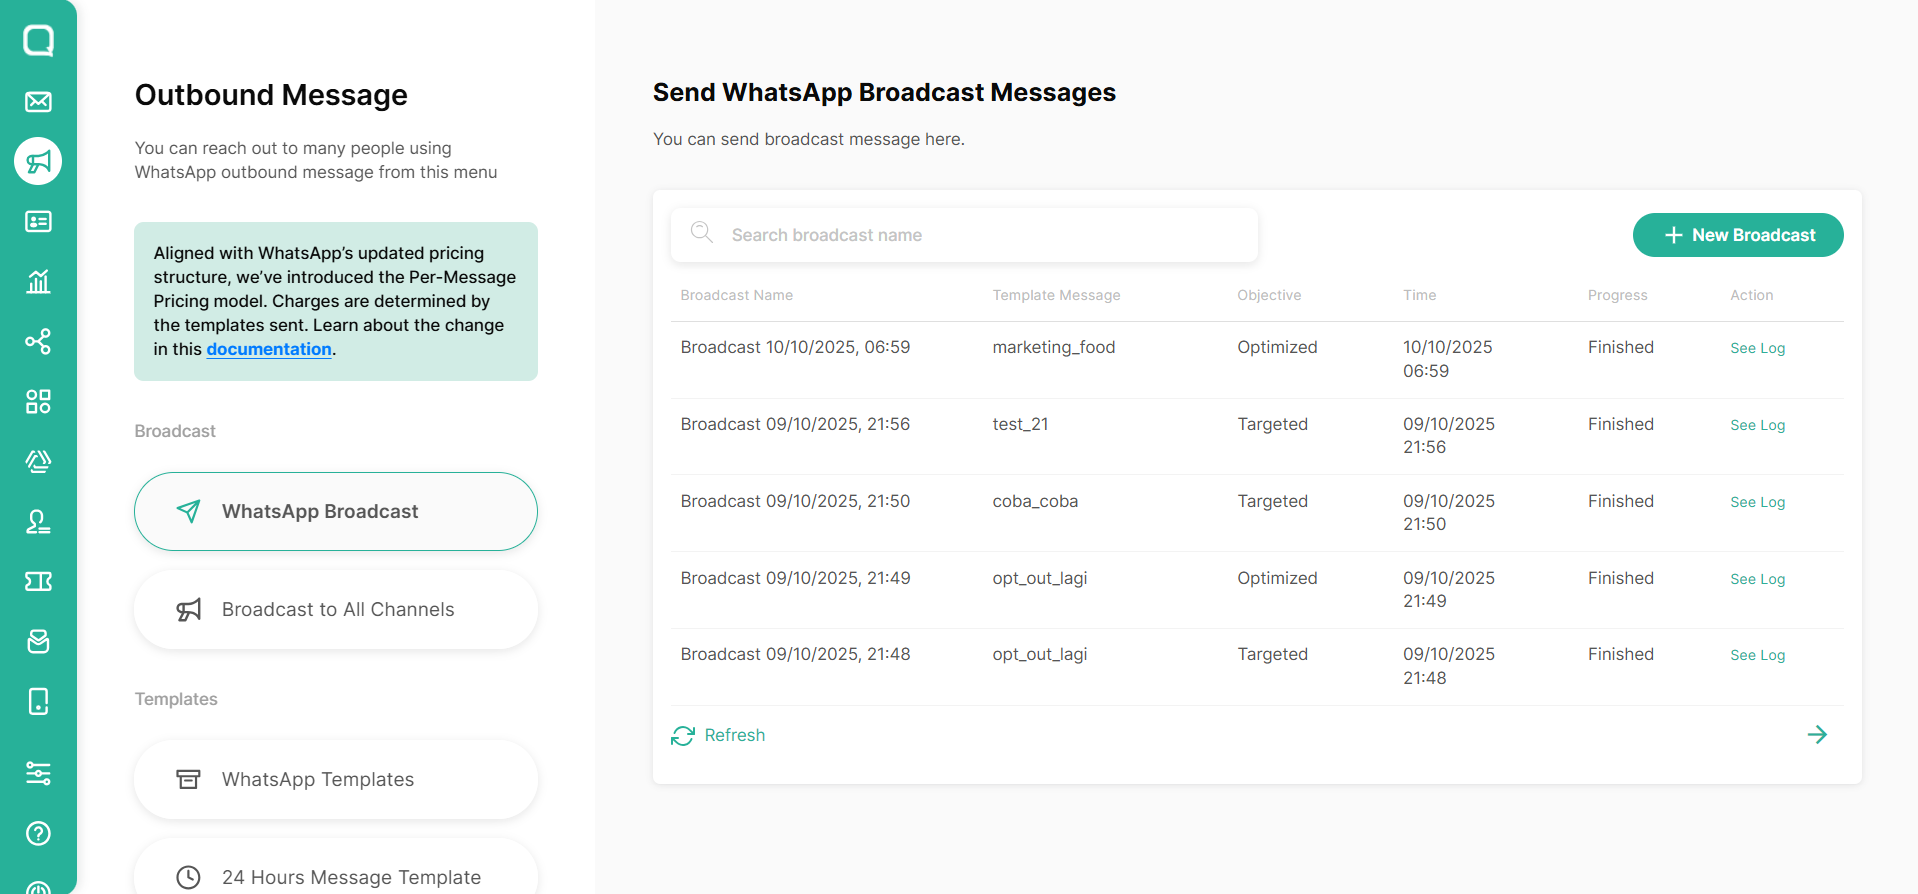Open the pricing documentation link
The width and height of the screenshot is (1918, 894).
tap(269, 349)
